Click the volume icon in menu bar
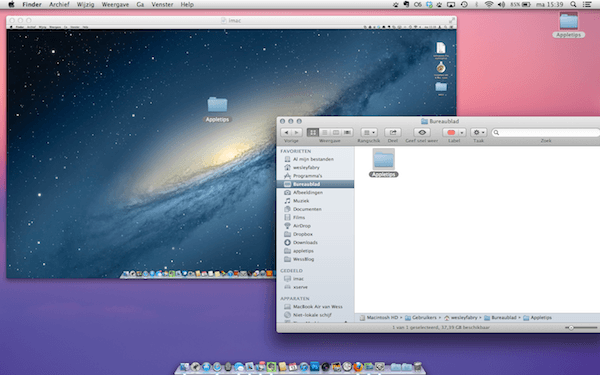This screenshot has height=375, width=600. pyautogui.click(x=501, y=5)
